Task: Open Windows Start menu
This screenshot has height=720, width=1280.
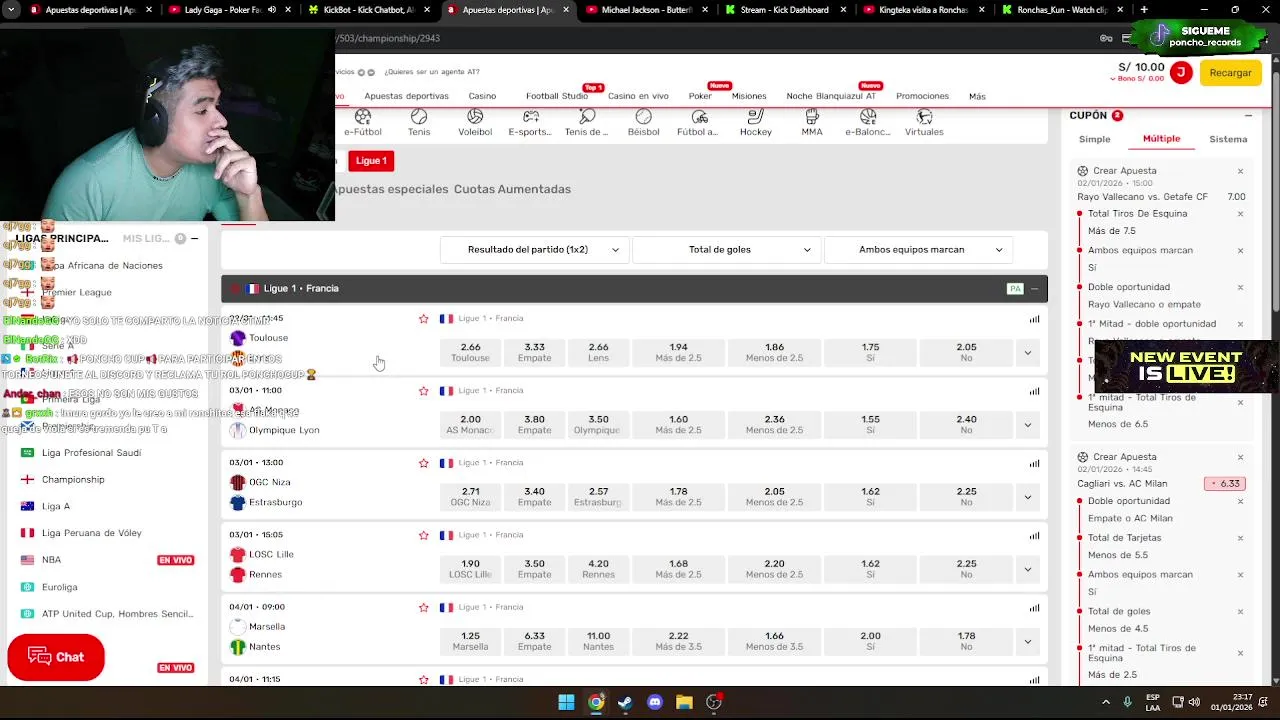Action: [566, 702]
